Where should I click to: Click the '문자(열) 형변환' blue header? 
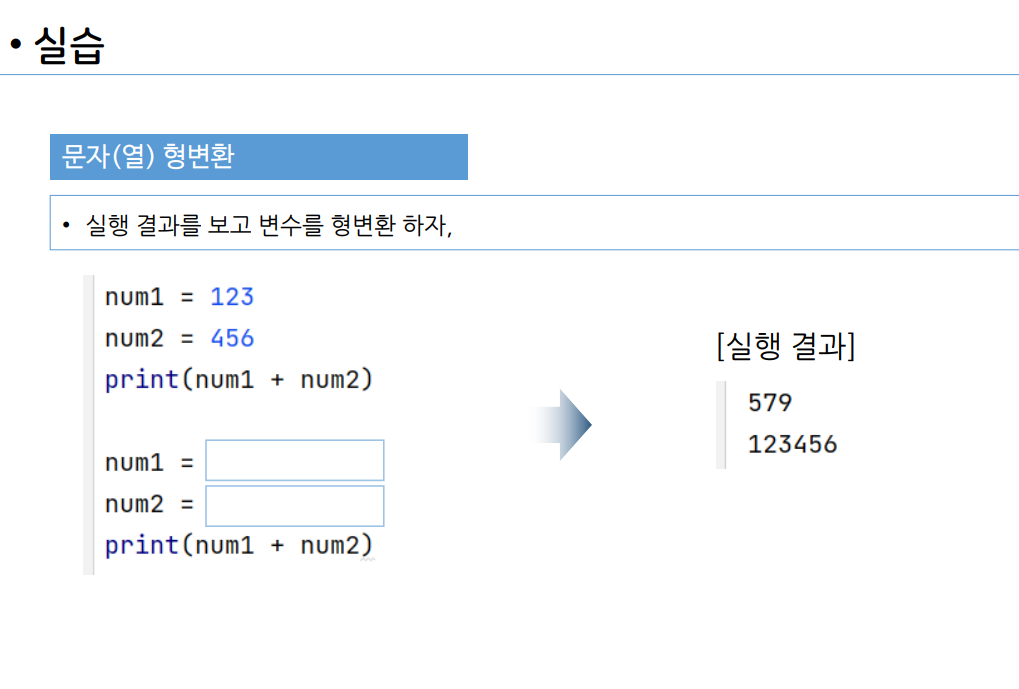[x=259, y=157]
